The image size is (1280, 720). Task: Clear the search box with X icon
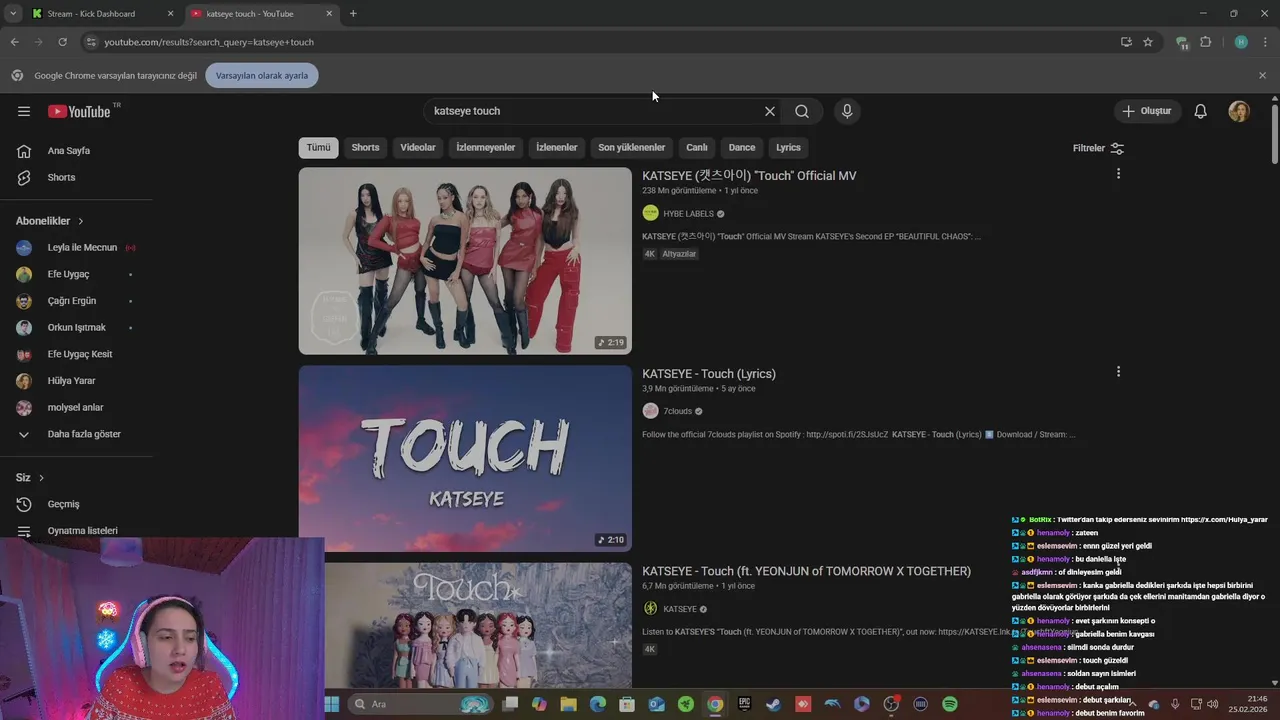click(x=770, y=111)
